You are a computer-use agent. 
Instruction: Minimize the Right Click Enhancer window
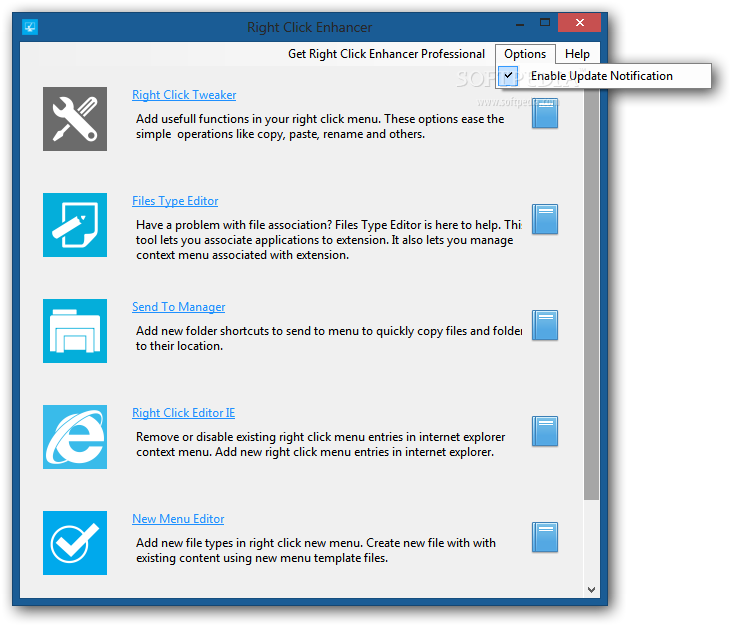pos(520,23)
